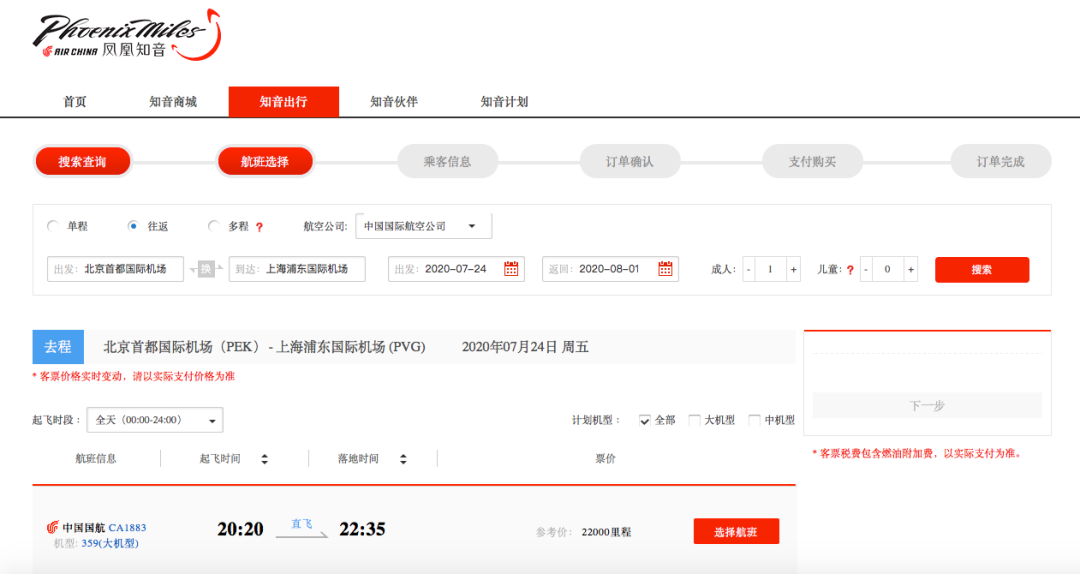Click the 支付购买 step
Viewport: 1080px width, 574px height.
(813, 162)
